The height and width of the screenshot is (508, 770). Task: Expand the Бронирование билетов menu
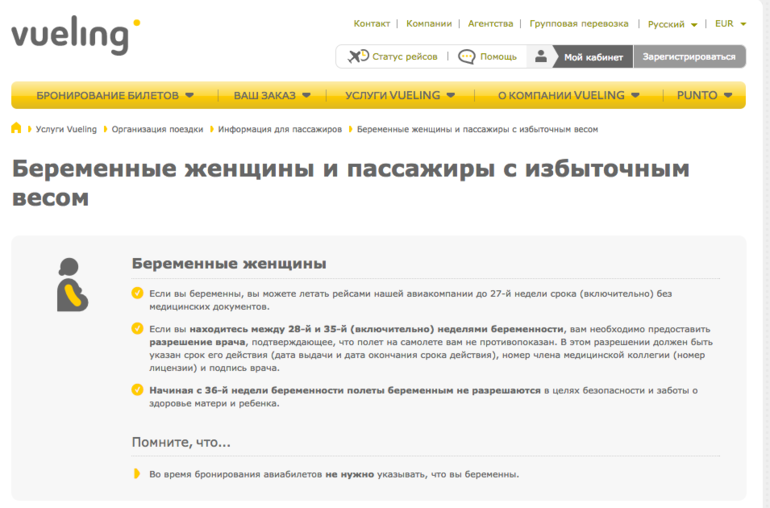[115, 96]
